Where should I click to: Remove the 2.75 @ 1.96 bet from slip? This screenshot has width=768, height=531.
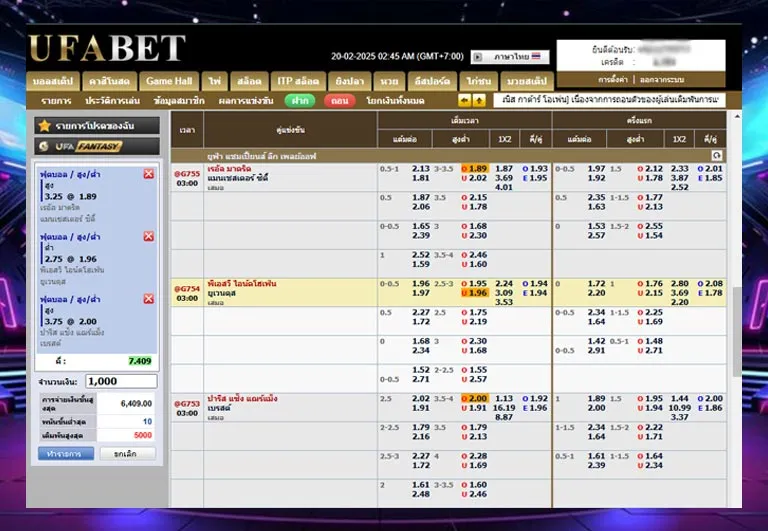click(x=149, y=236)
